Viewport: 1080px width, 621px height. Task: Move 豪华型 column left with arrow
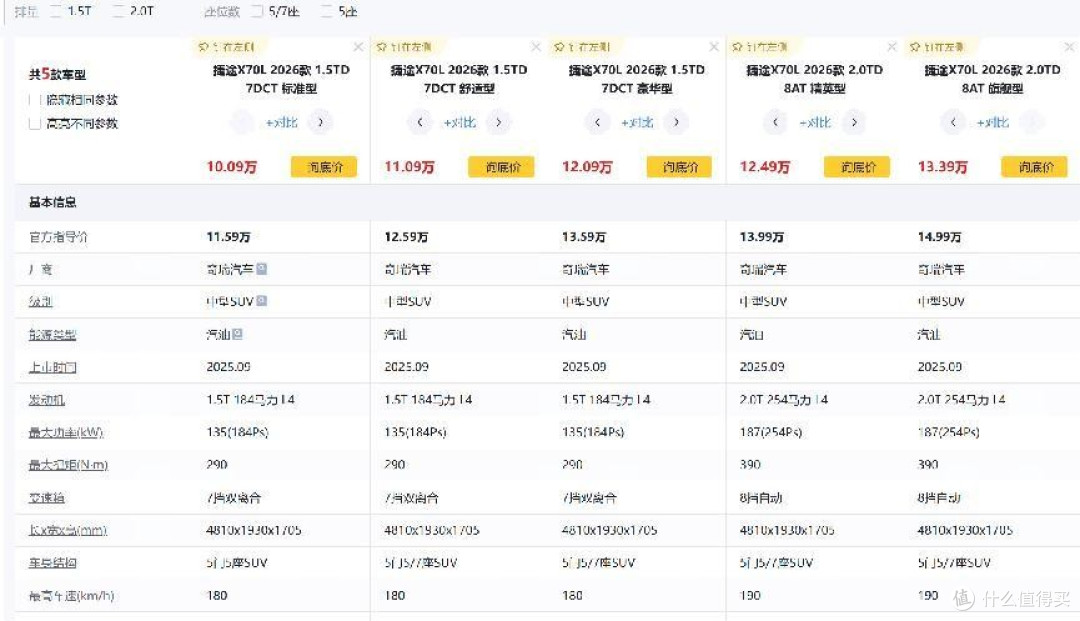597,123
